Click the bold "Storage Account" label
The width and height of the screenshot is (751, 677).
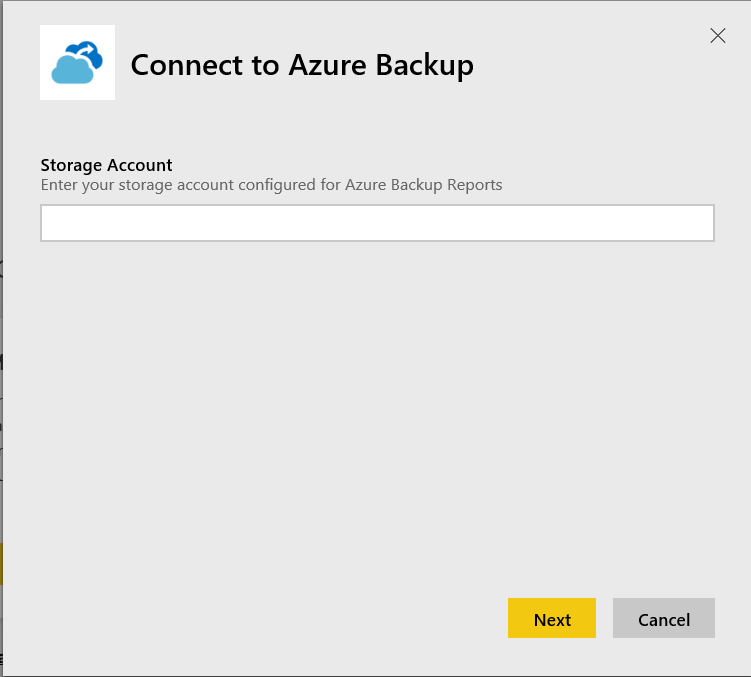point(106,165)
